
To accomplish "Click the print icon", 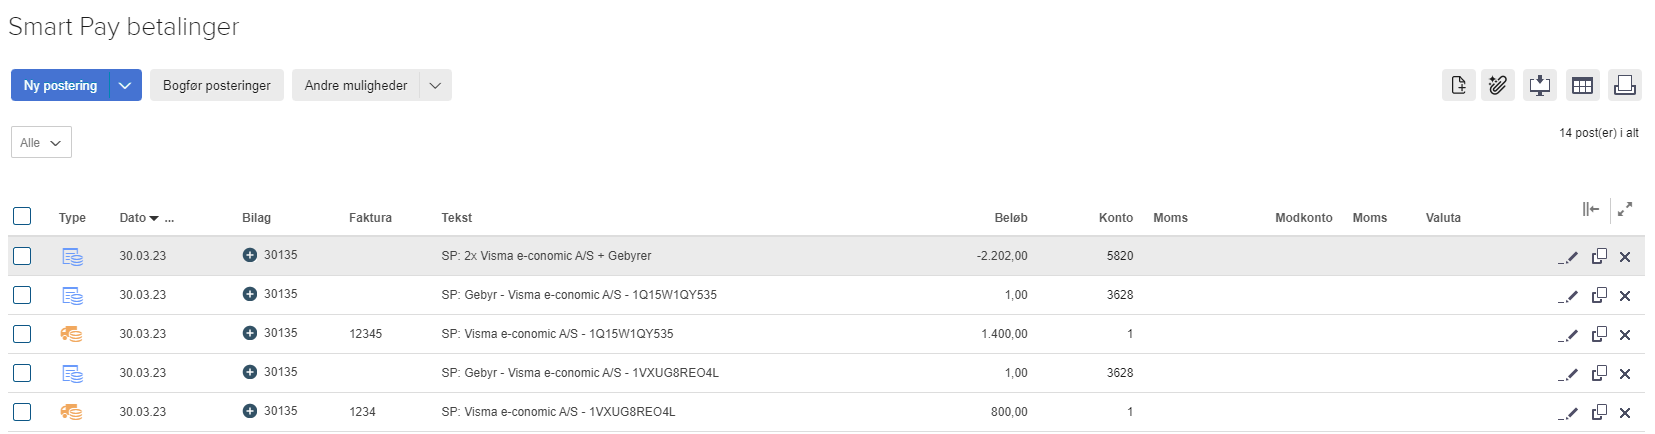I will 1624,86.
